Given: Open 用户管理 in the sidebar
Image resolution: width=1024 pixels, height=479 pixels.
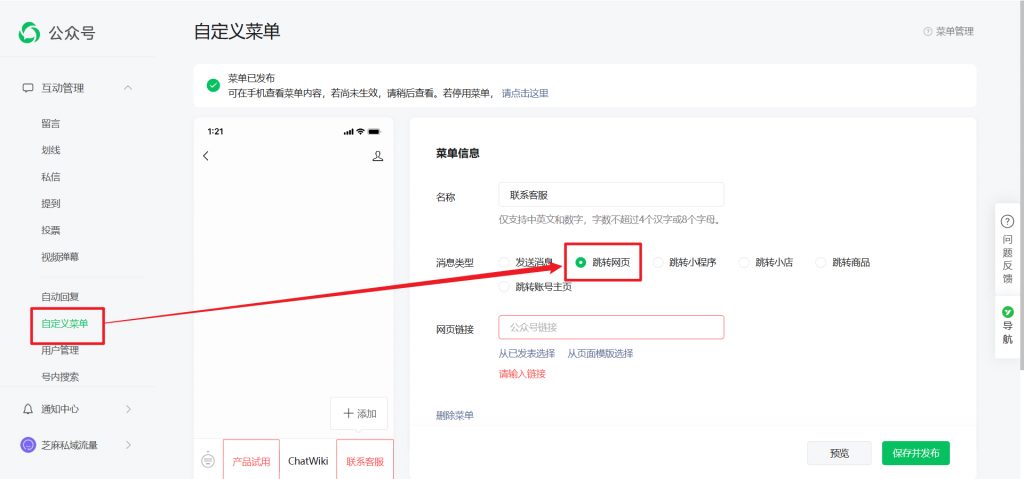Looking at the screenshot, I should (x=60, y=350).
